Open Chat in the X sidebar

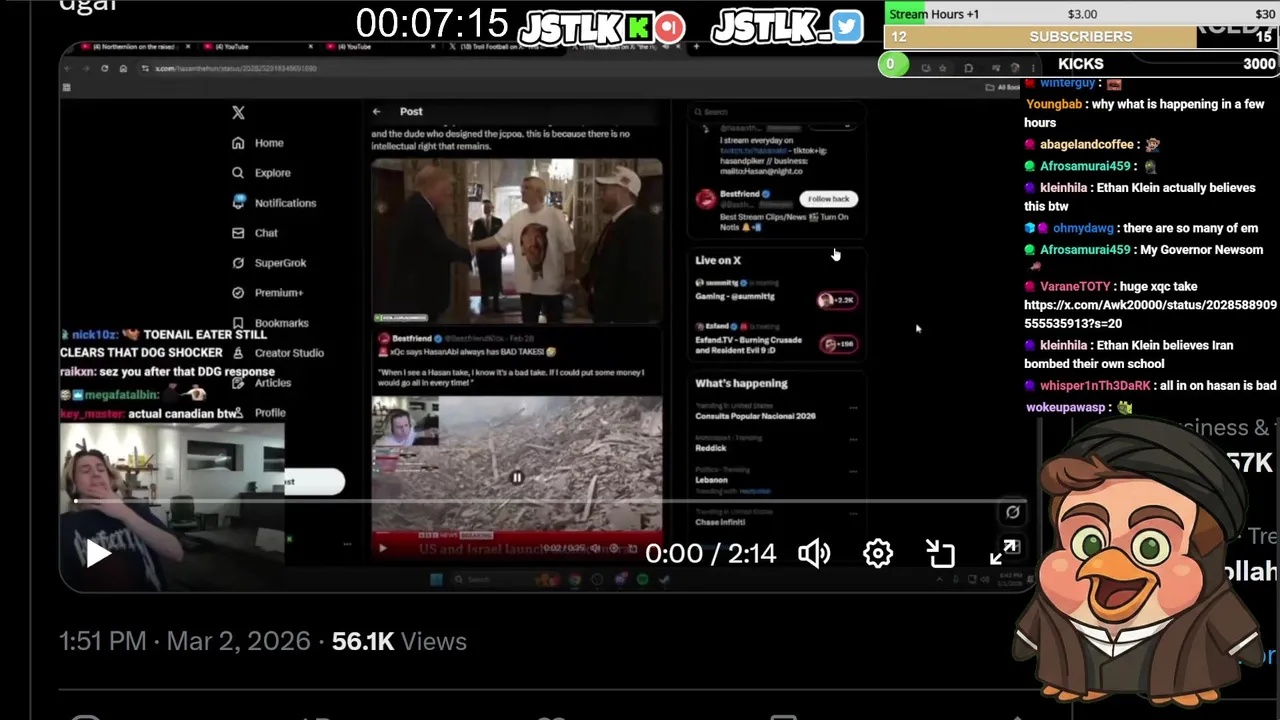coord(255,233)
